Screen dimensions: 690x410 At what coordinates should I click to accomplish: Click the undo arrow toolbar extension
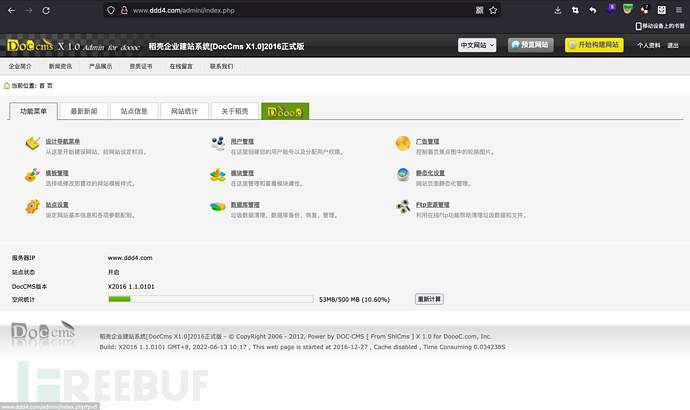(593, 10)
